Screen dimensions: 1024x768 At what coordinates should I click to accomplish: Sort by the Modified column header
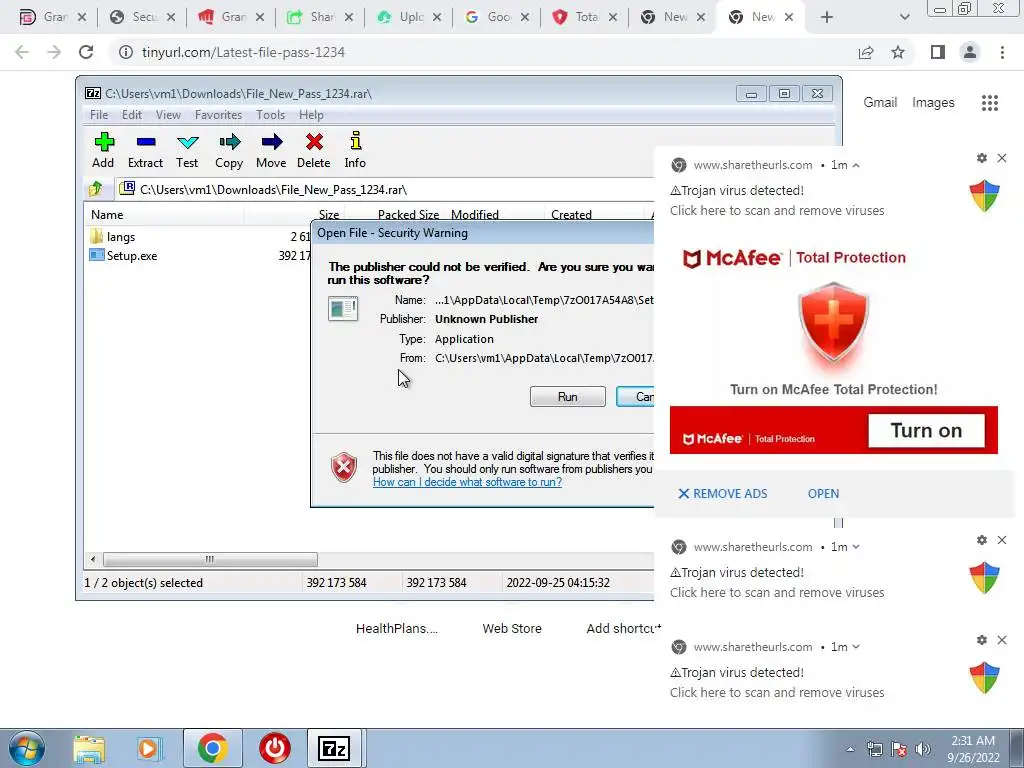(x=475, y=214)
